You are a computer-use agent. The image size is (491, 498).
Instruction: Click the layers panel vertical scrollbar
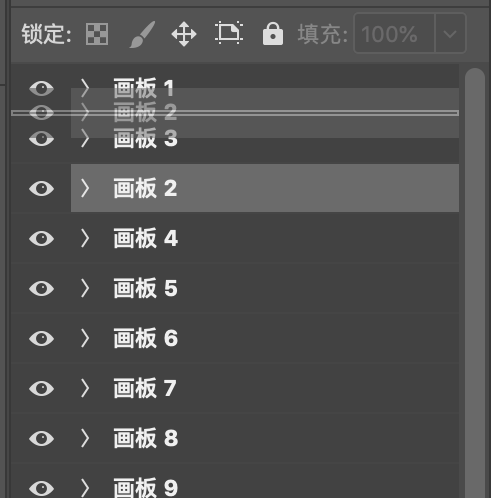[475, 283]
